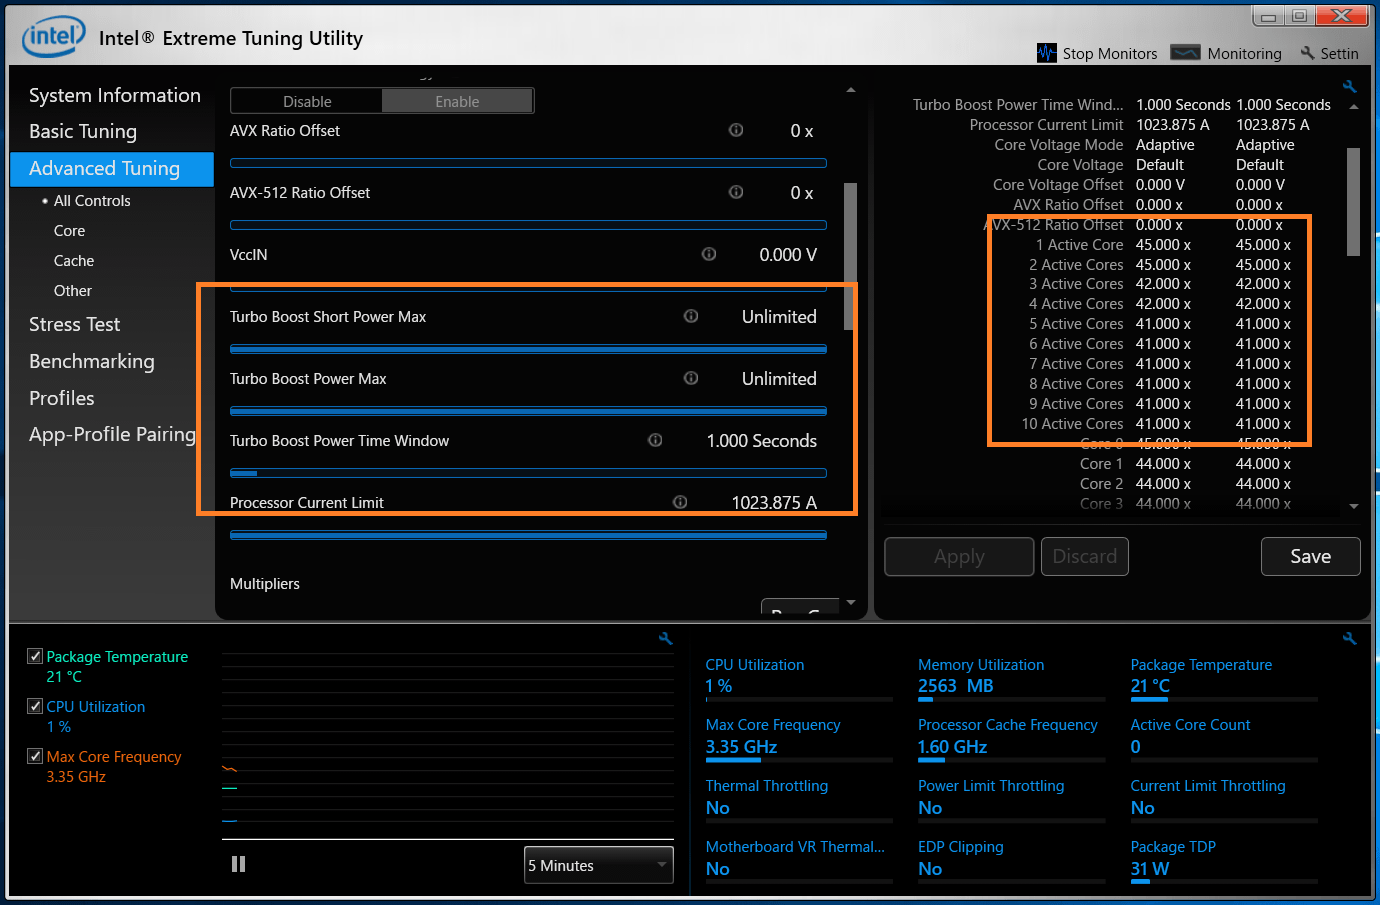Open the Monitoring view icon

click(1185, 53)
